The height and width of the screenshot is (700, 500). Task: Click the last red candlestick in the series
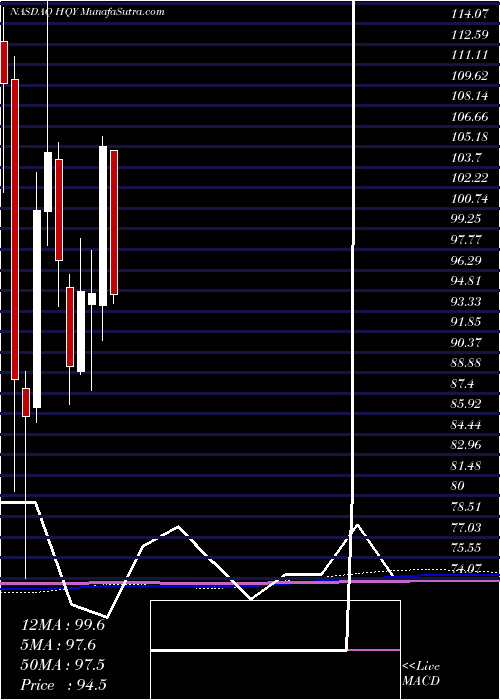click(x=114, y=222)
